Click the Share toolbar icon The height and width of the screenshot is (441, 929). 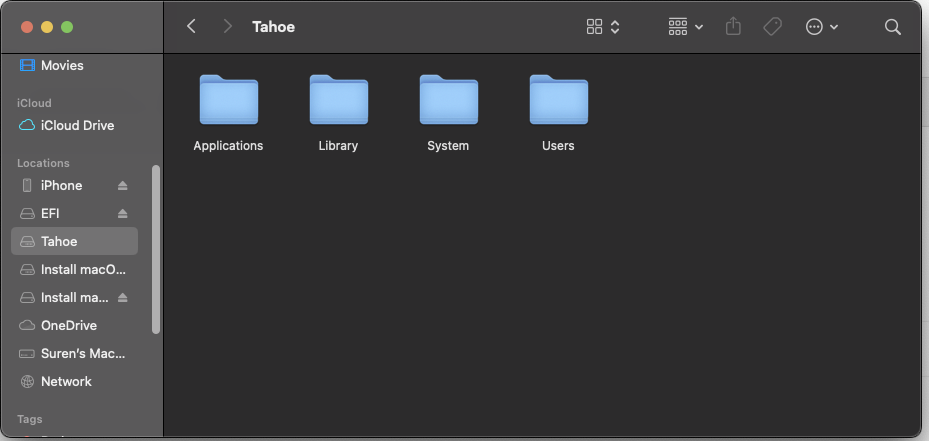(x=733, y=26)
